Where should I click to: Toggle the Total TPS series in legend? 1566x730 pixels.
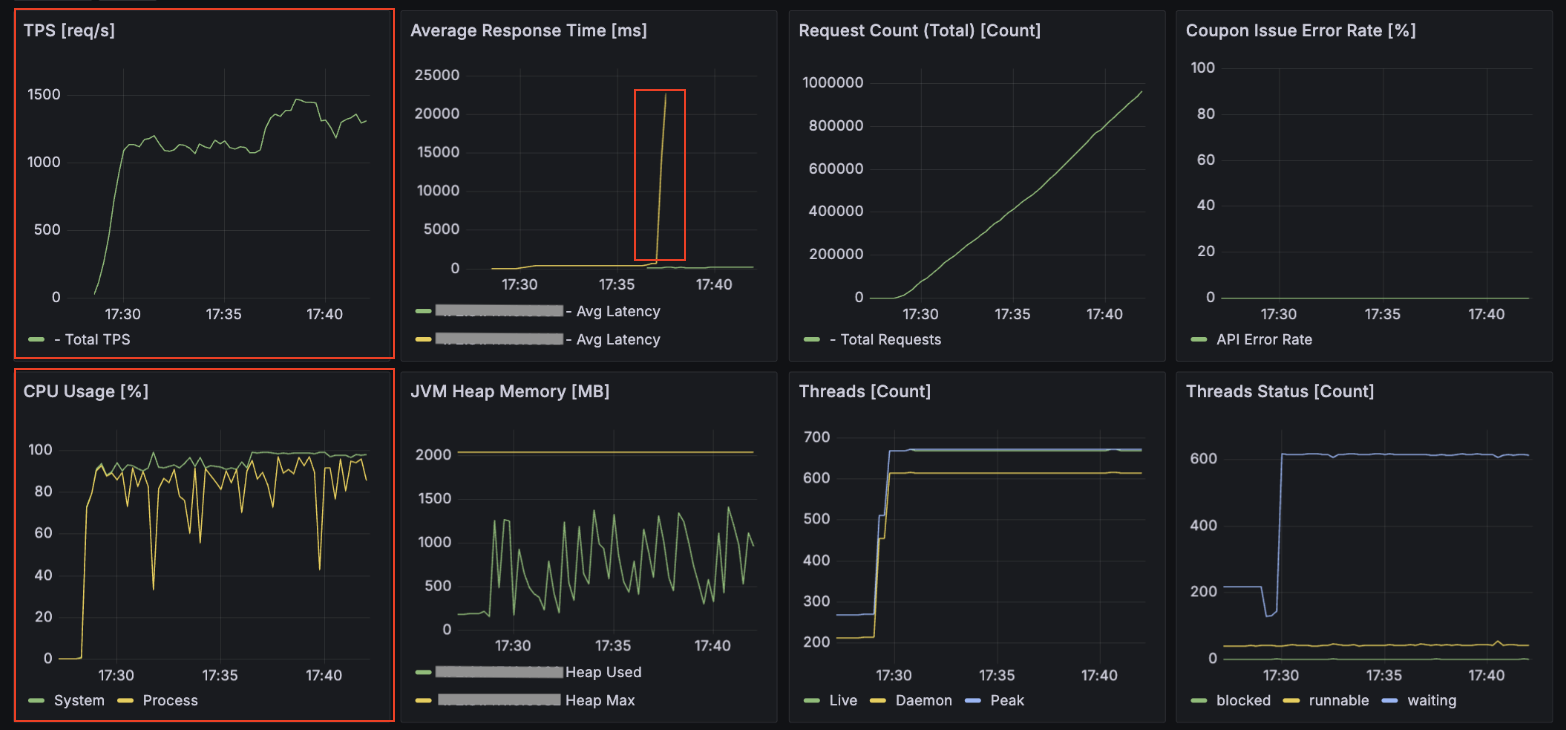tap(92, 339)
